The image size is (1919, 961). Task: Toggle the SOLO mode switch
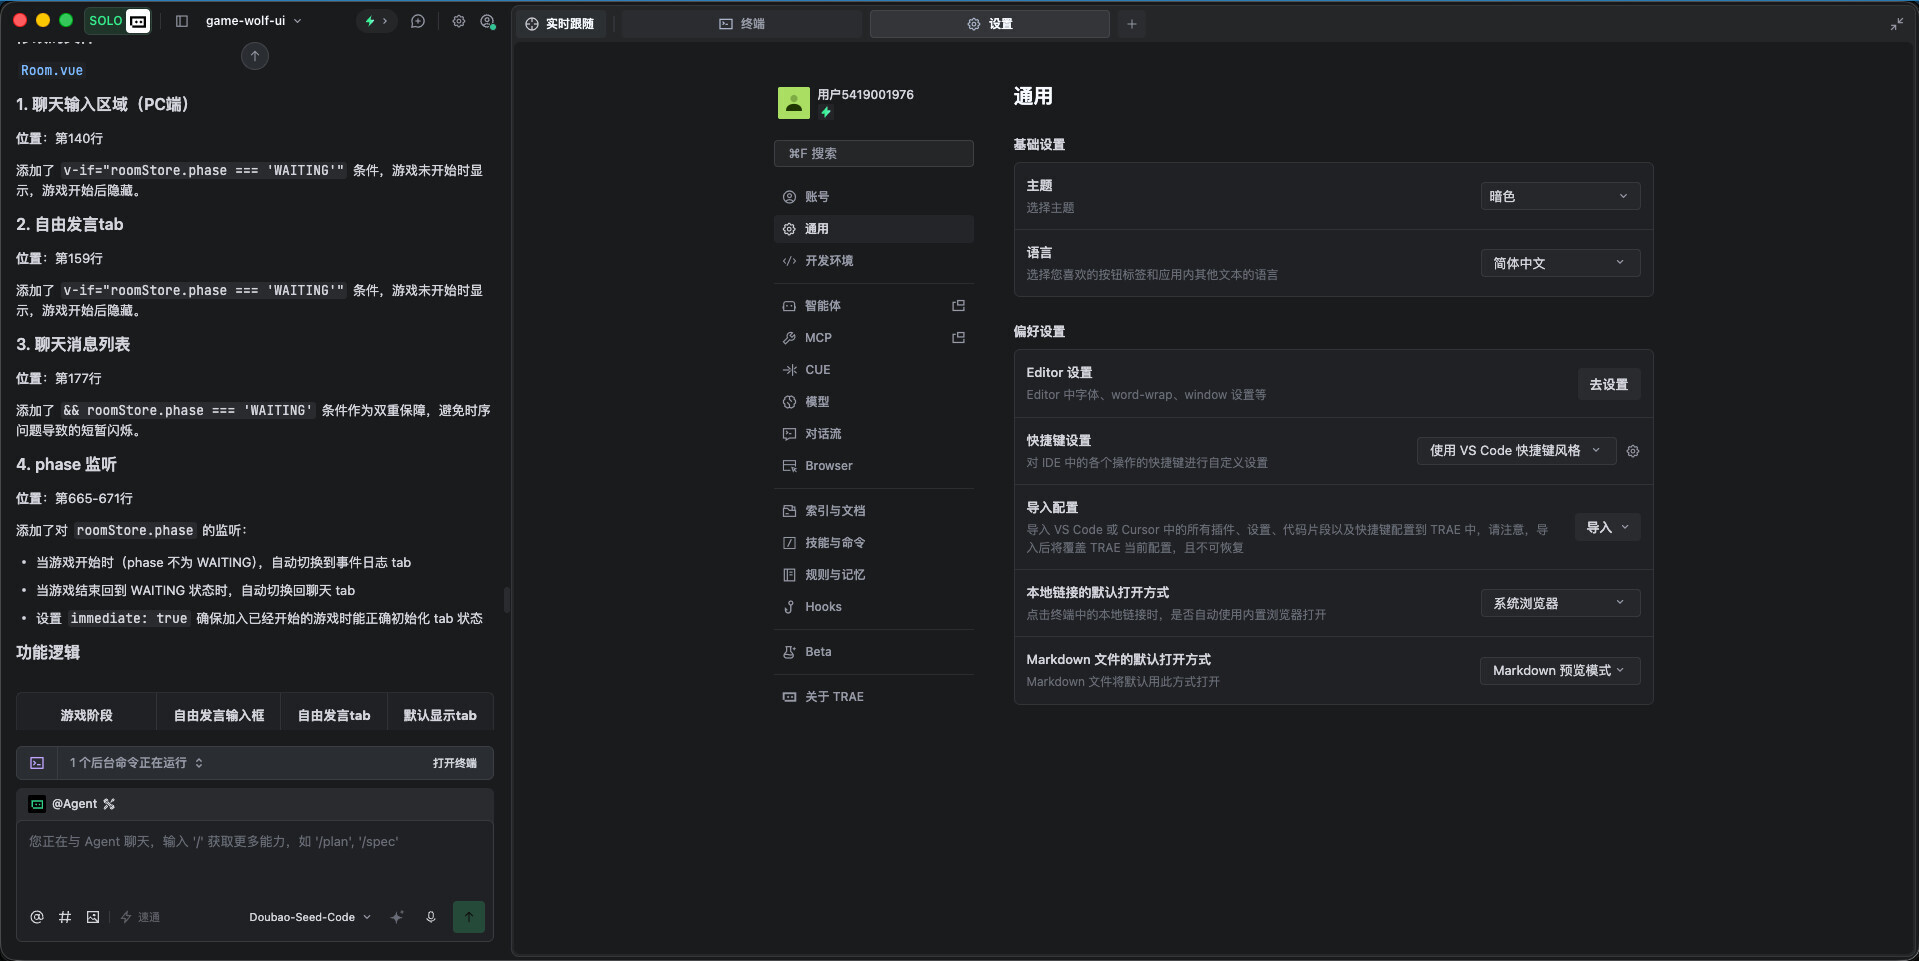(x=119, y=21)
